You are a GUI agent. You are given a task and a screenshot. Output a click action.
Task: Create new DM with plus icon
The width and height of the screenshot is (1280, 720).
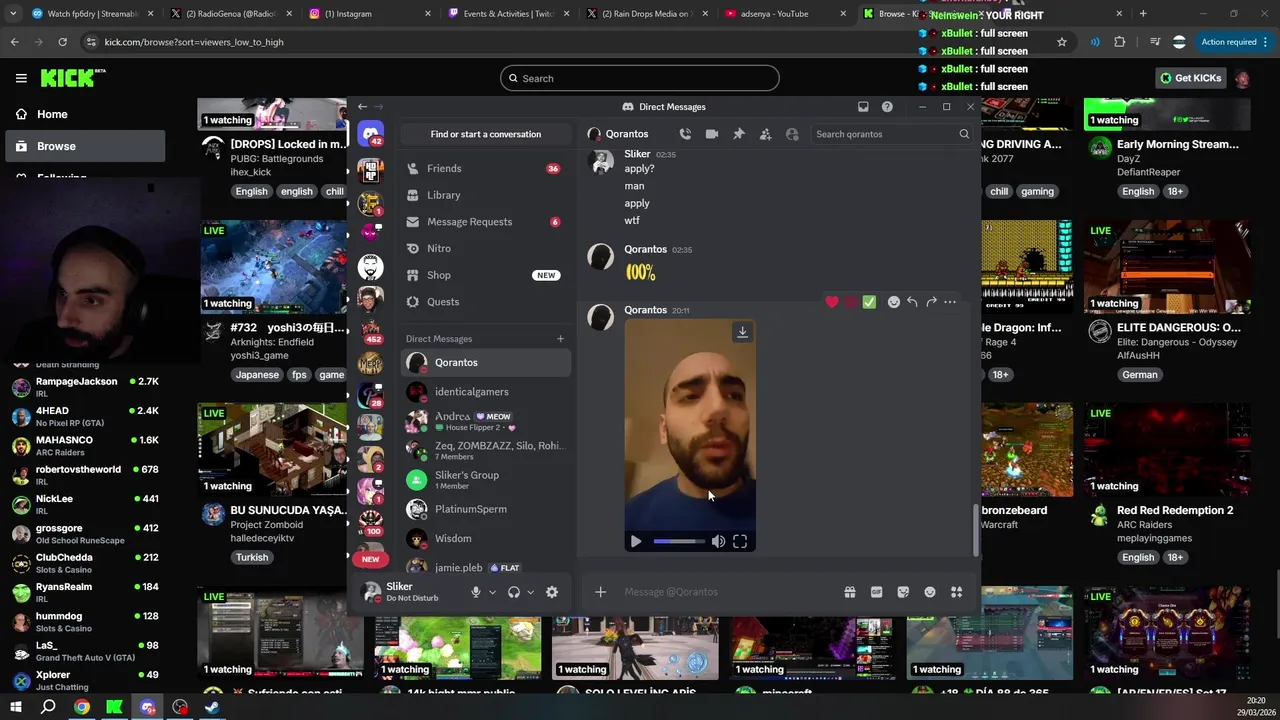(x=560, y=339)
